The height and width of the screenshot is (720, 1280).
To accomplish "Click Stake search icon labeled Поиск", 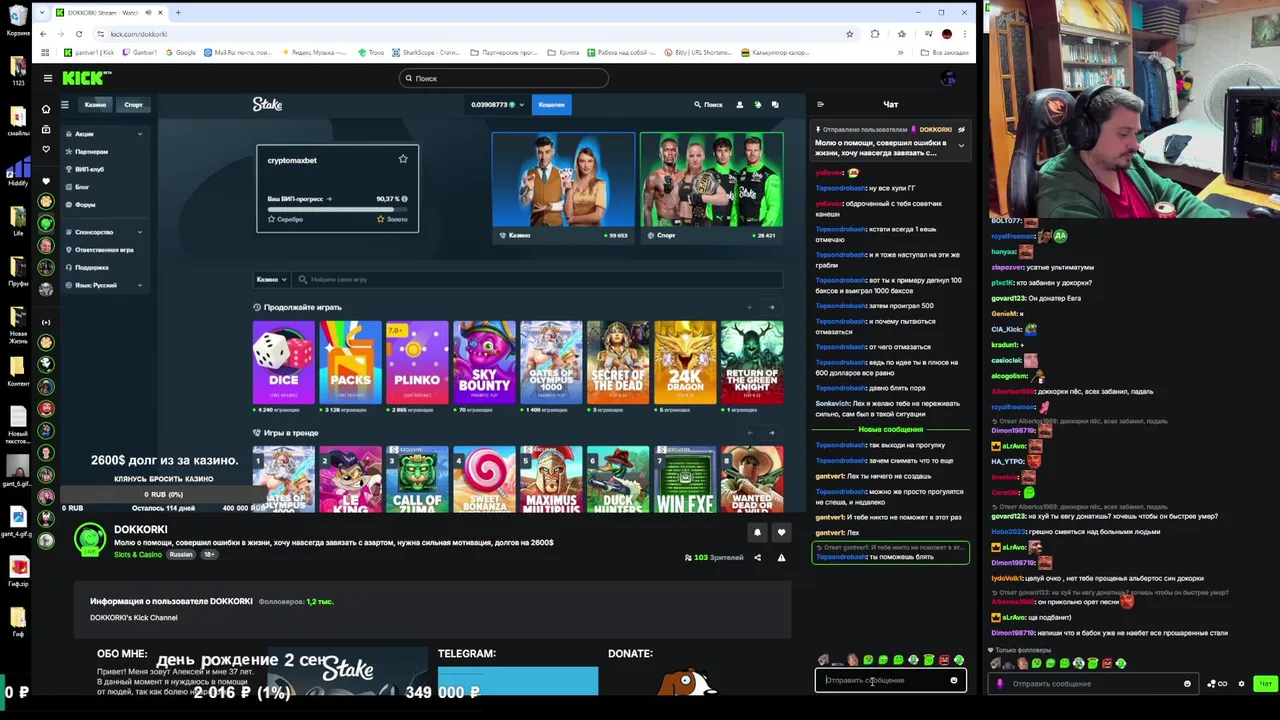I will point(708,104).
